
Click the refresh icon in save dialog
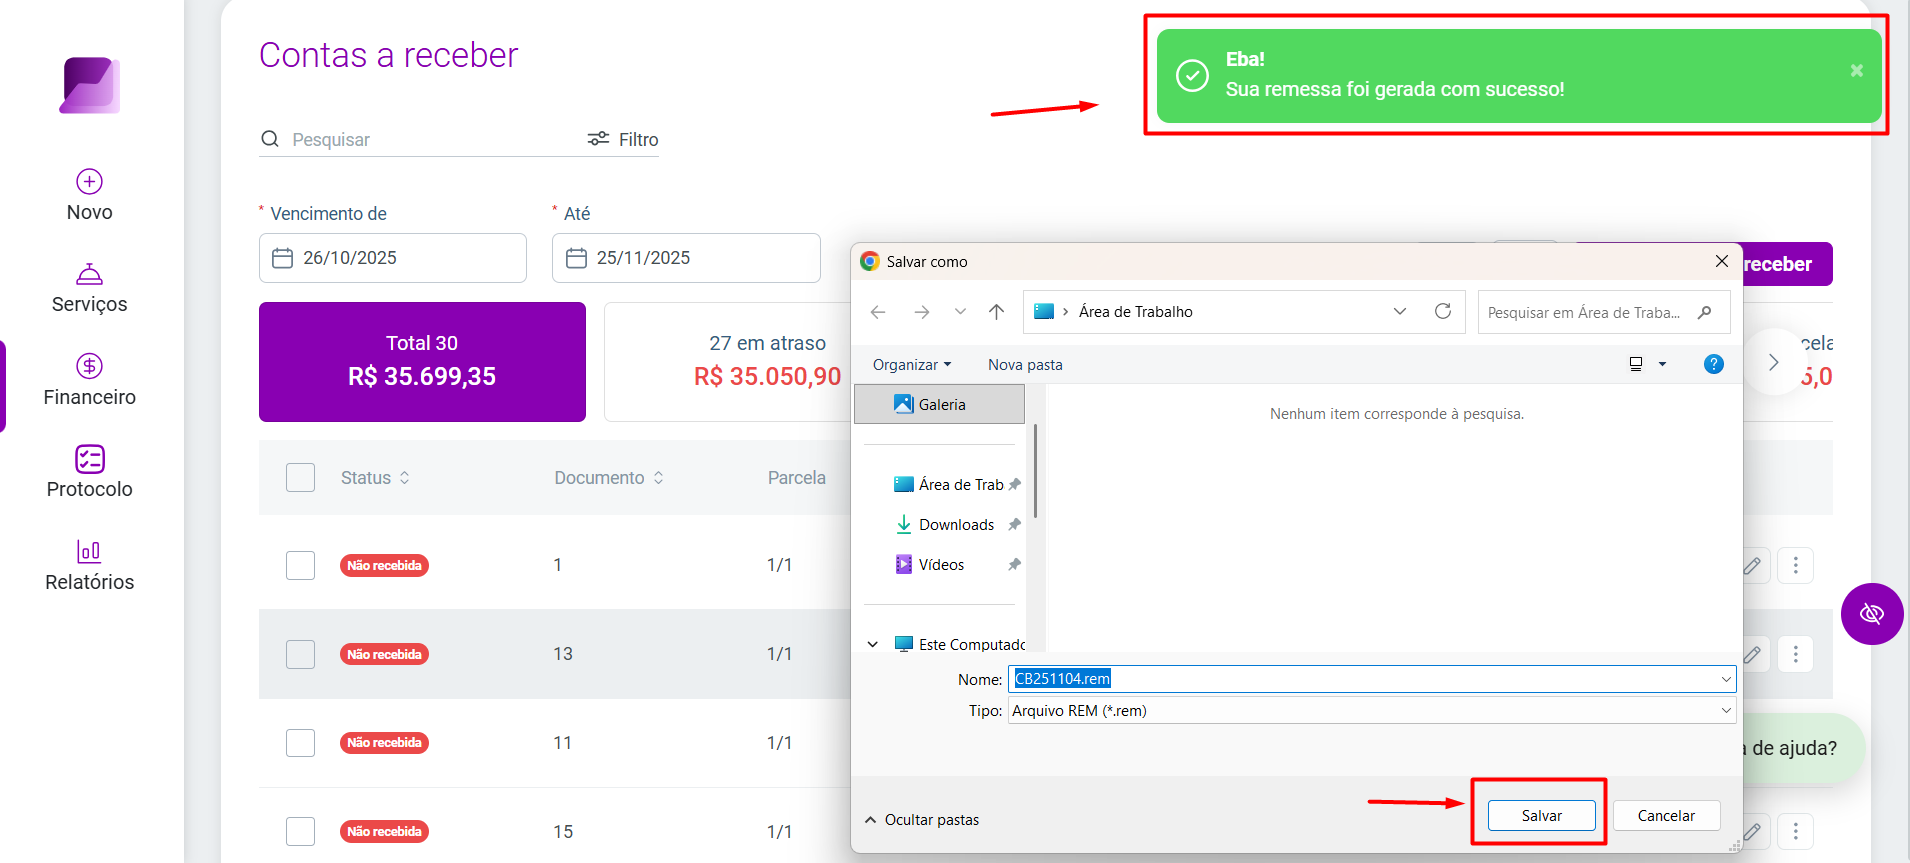(x=1443, y=311)
